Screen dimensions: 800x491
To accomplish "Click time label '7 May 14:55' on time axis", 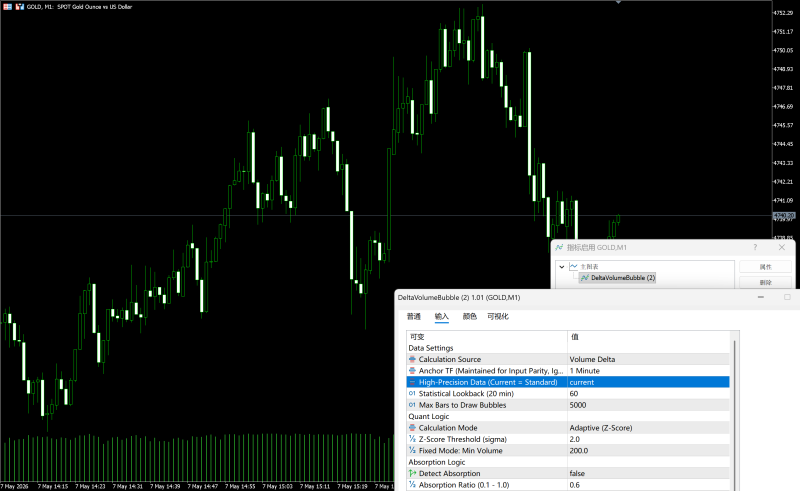I will pos(240,486).
